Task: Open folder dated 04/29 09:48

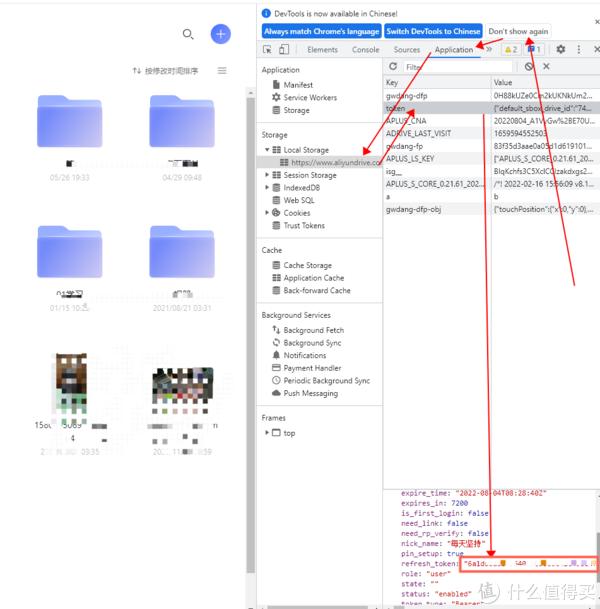Action: click(x=182, y=121)
